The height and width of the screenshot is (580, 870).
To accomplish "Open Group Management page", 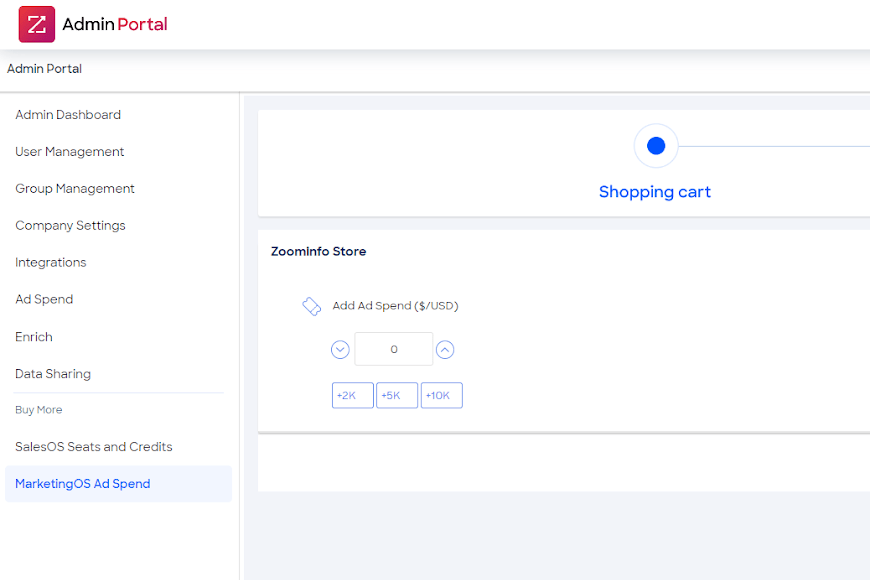I will click(x=75, y=189).
